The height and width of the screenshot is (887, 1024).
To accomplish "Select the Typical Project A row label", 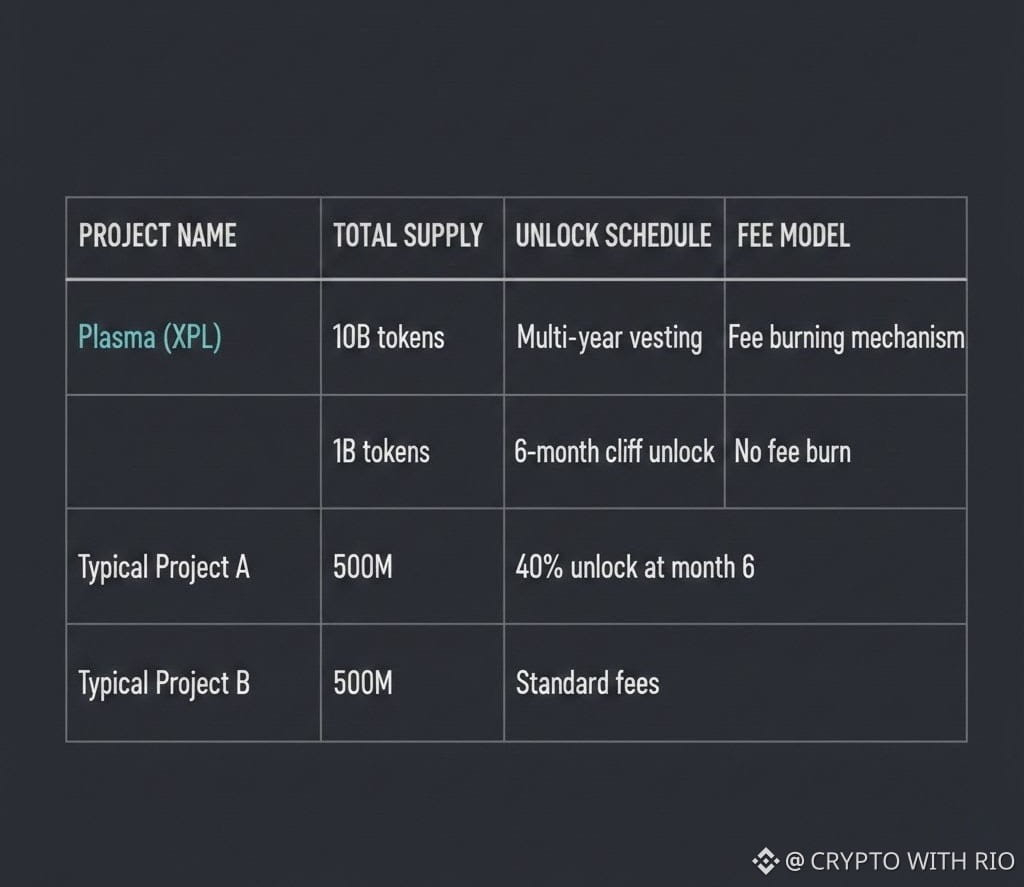I will point(164,568).
